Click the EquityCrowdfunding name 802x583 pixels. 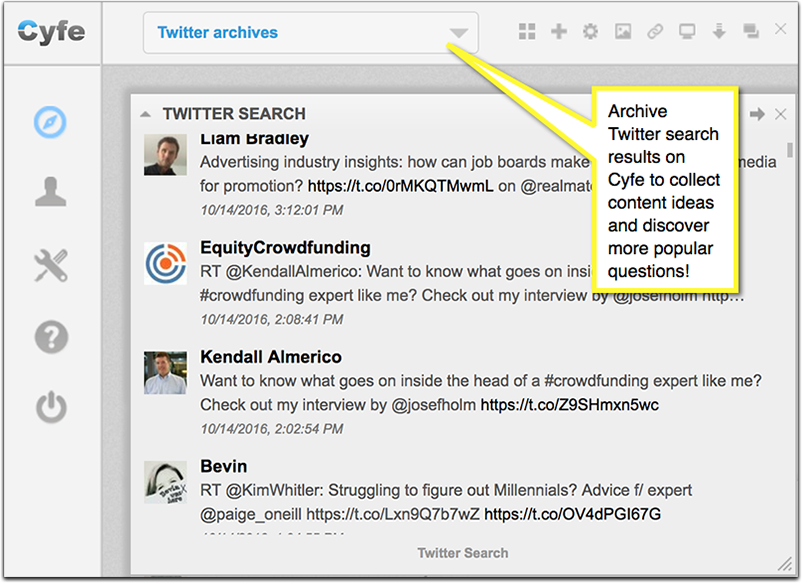(285, 248)
